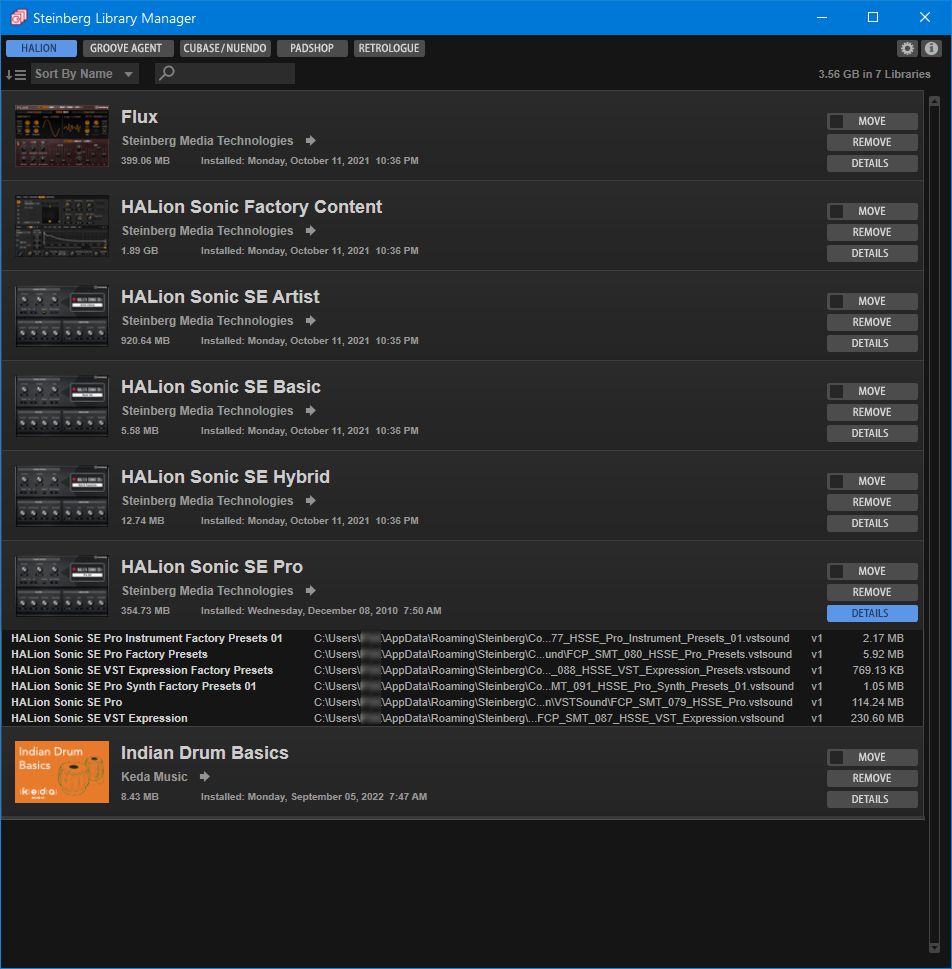Select HALion Sonic SE Artist thumbnail

[x=62, y=316]
